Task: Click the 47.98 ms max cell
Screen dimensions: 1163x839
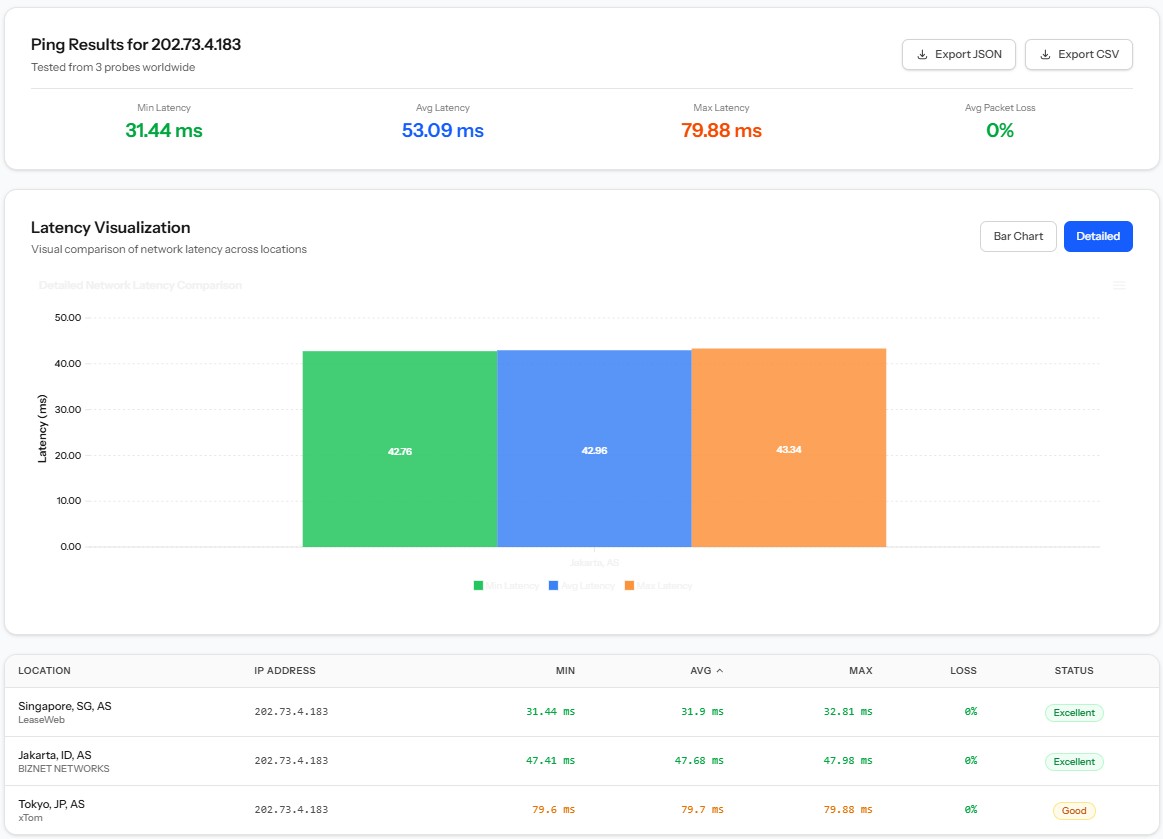Action: (848, 761)
